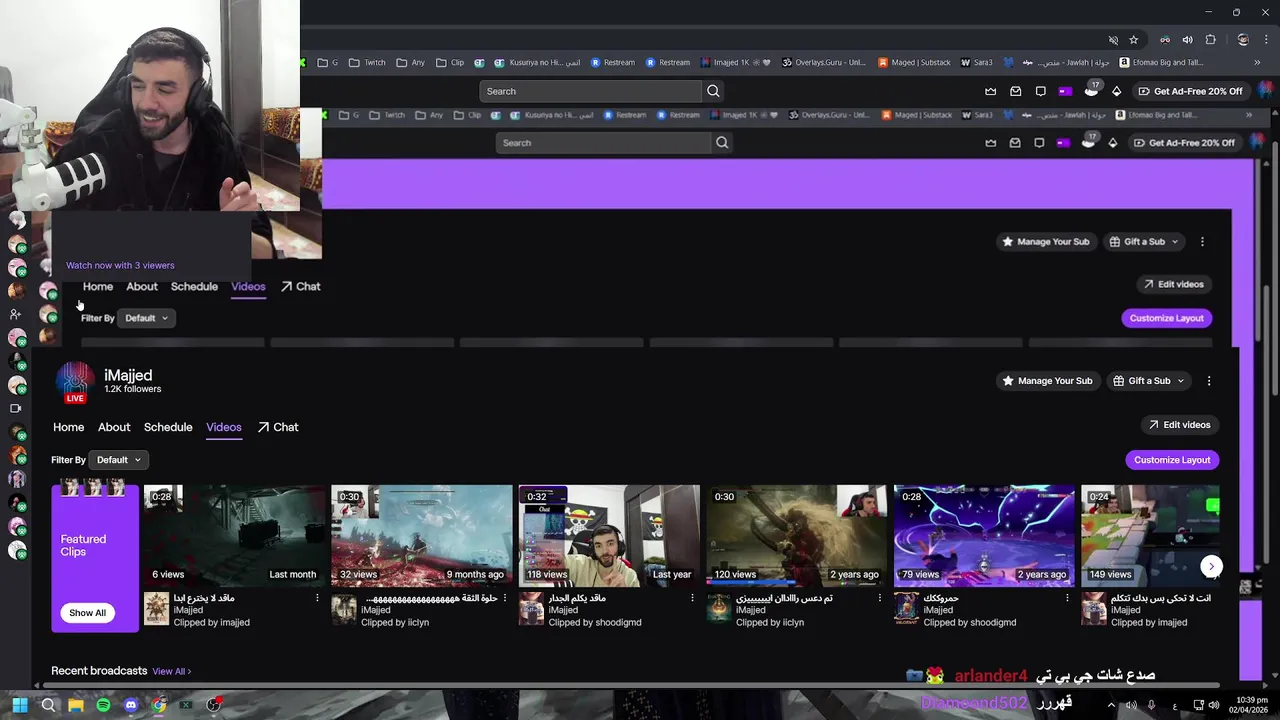Viewport: 1280px width, 720px height.
Task: Open Kusuriya no Hi... bookmark in main browser
Action: (537, 62)
